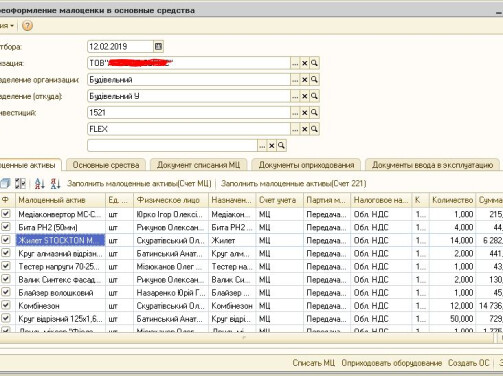Open the help question mark icon
Screen dimensions: 503x376
tap(27, 26)
